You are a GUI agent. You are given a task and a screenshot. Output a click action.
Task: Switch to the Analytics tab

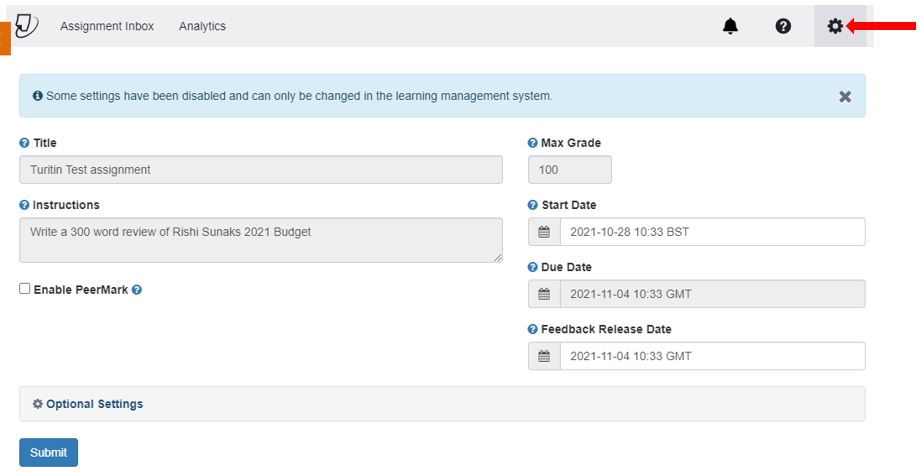[x=202, y=26]
